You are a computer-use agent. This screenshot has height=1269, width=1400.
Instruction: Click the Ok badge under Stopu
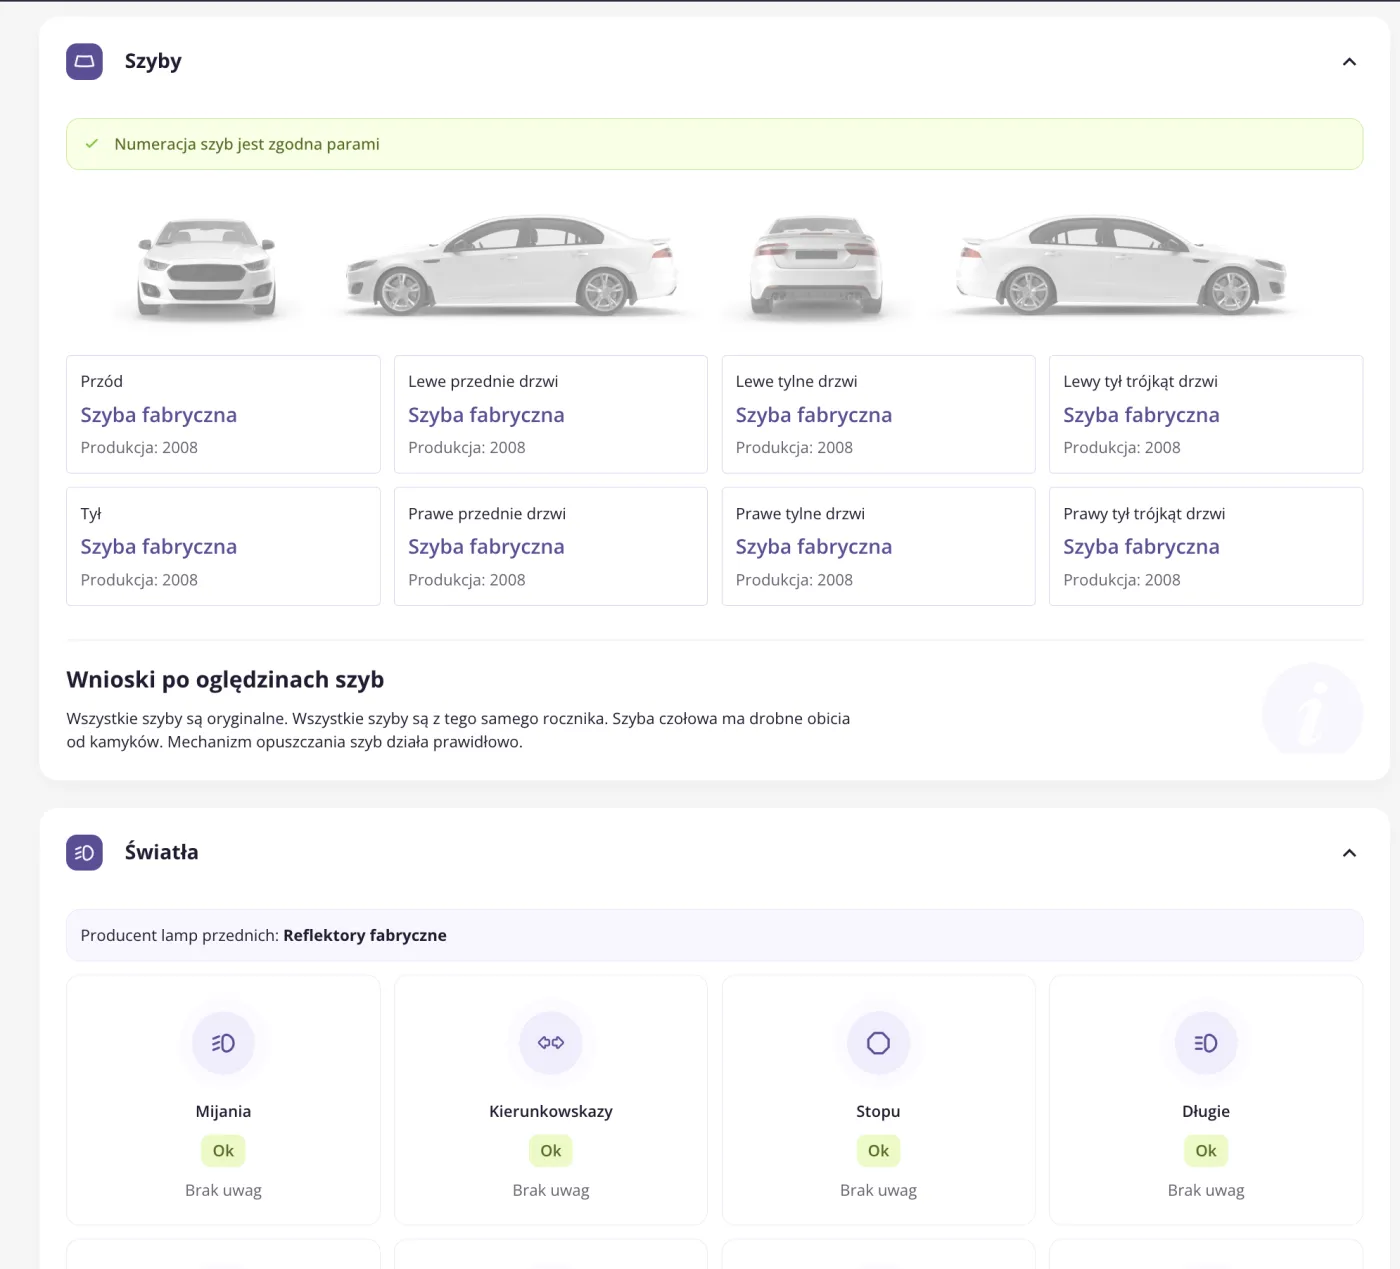click(878, 1151)
